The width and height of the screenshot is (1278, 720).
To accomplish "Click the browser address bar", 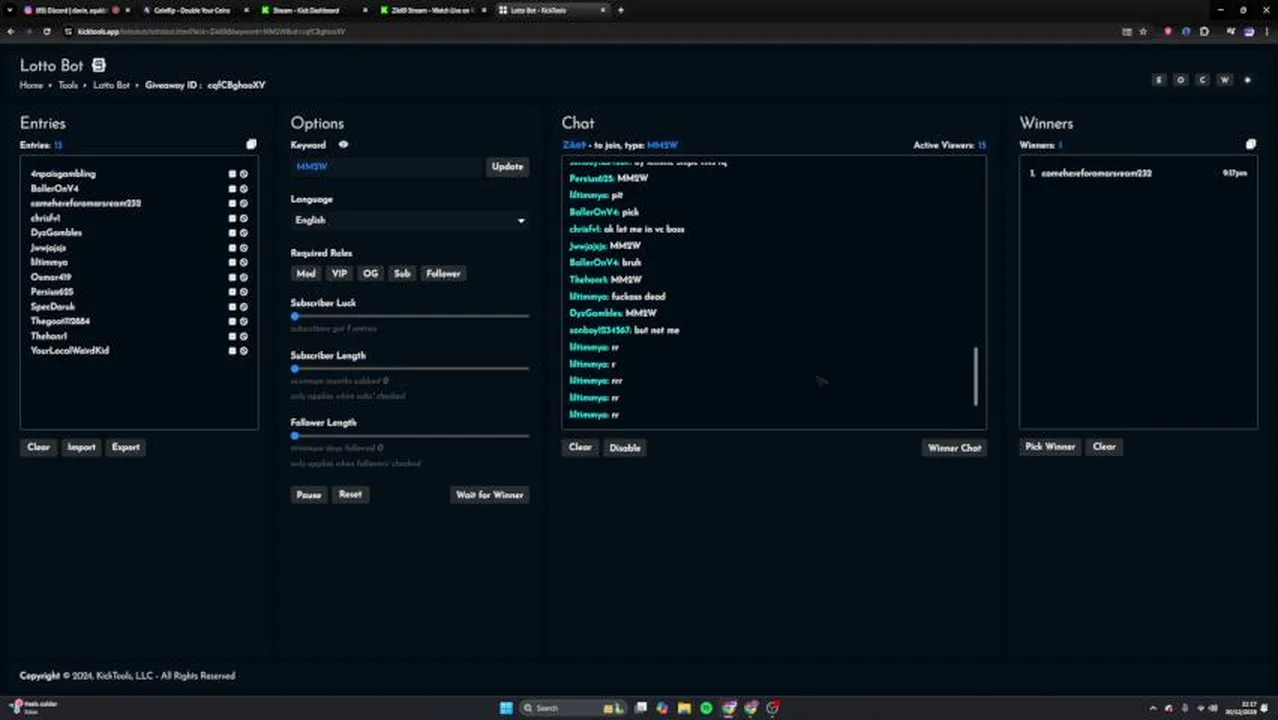I will tap(590, 31).
